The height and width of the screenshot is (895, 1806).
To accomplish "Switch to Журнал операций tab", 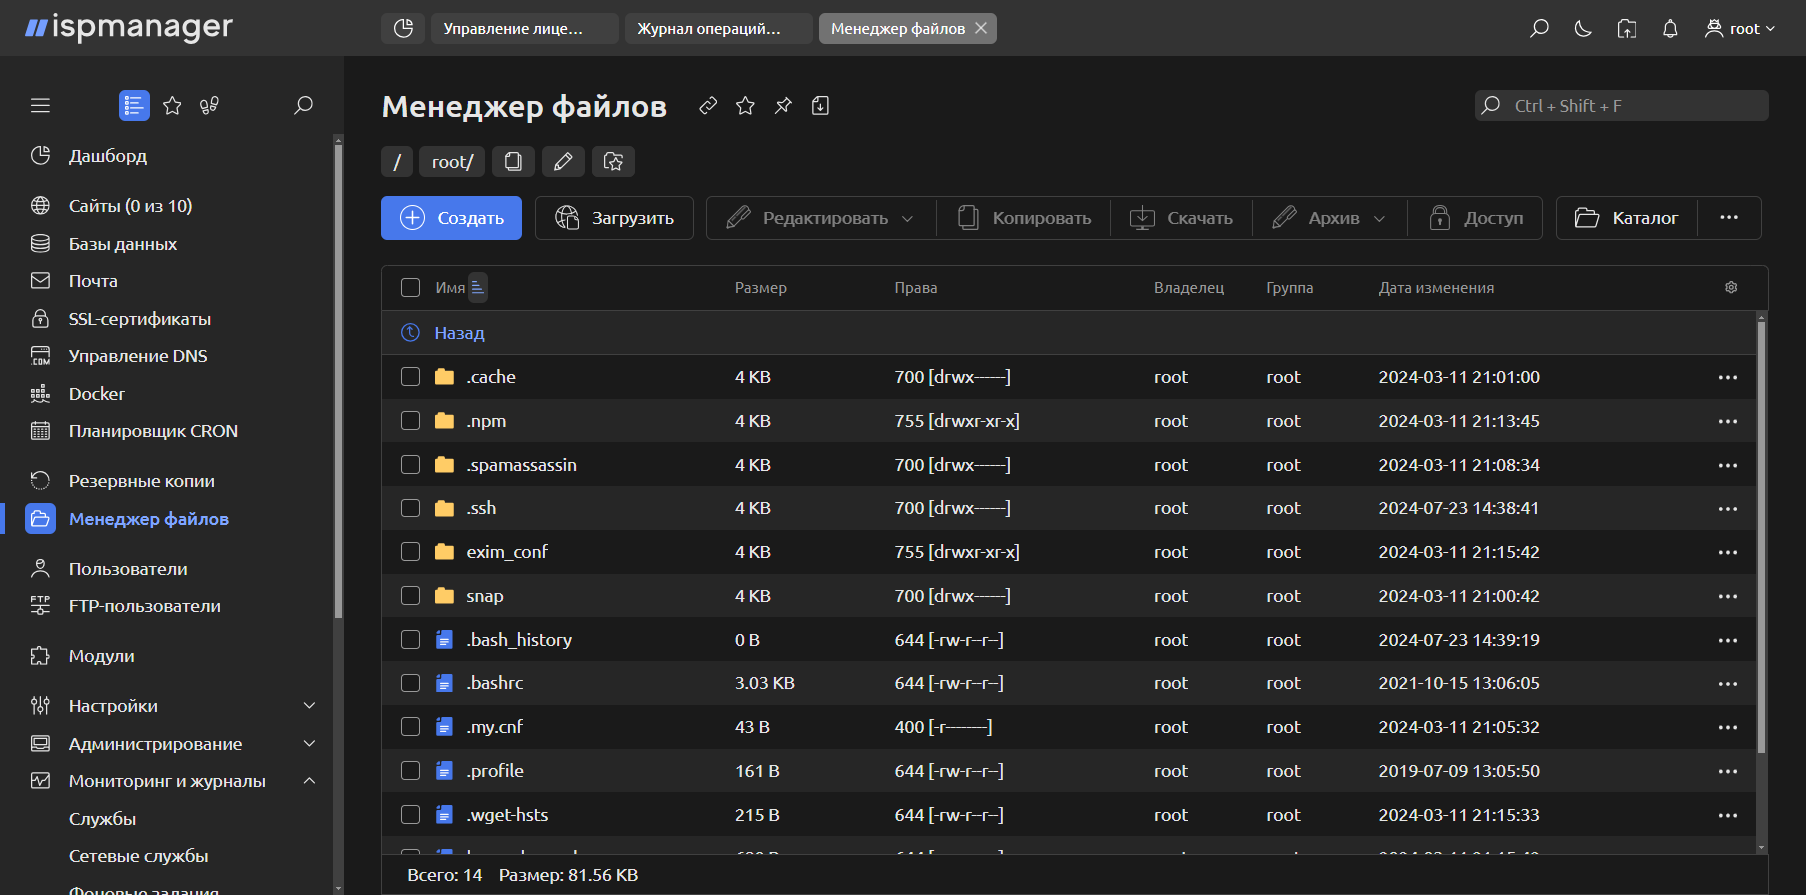I will (x=718, y=28).
